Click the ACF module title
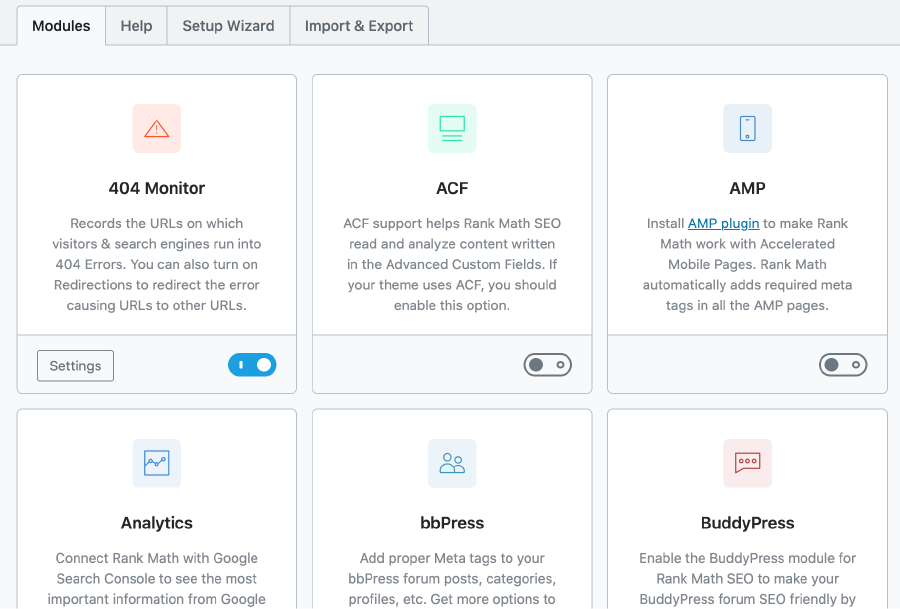This screenshot has height=609, width=900. coord(452,188)
